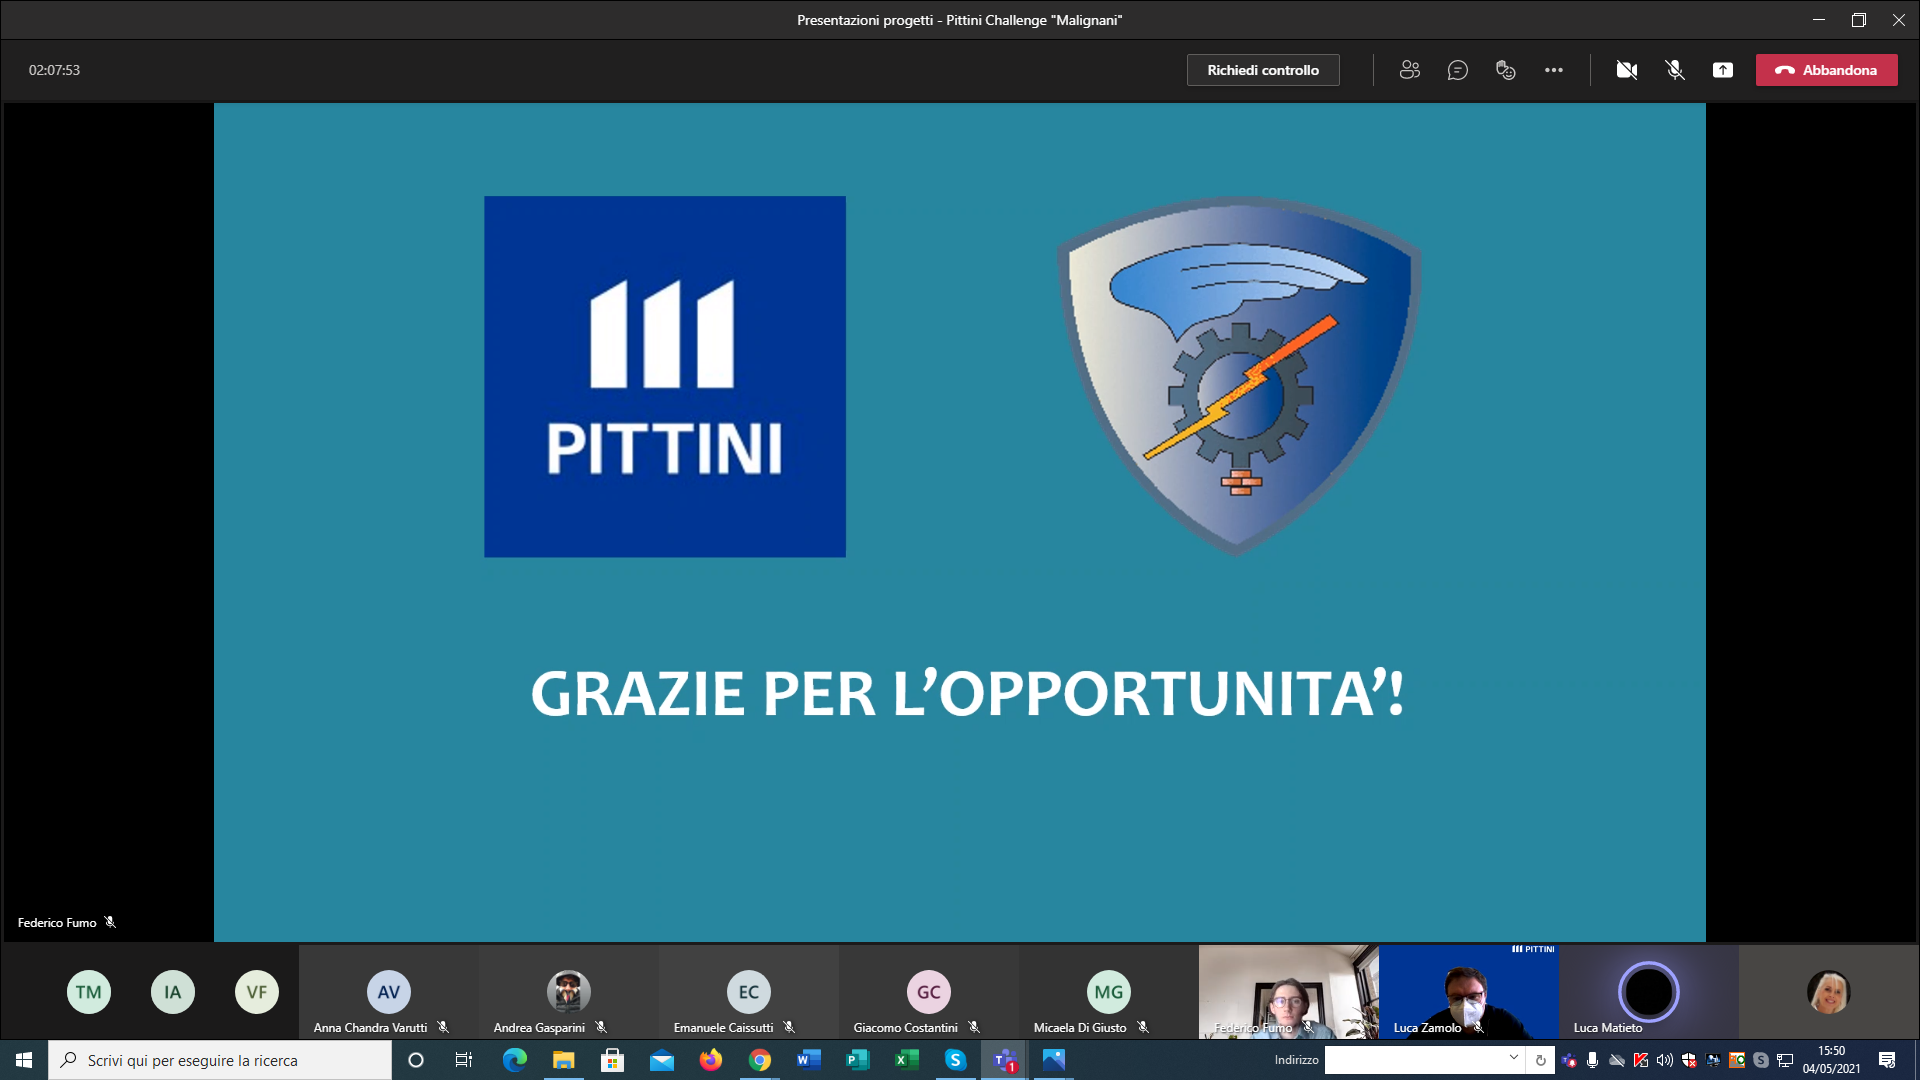This screenshot has width=1920, height=1080.
Task: Click the Teams system tray icon
Action: [x=1569, y=1060]
